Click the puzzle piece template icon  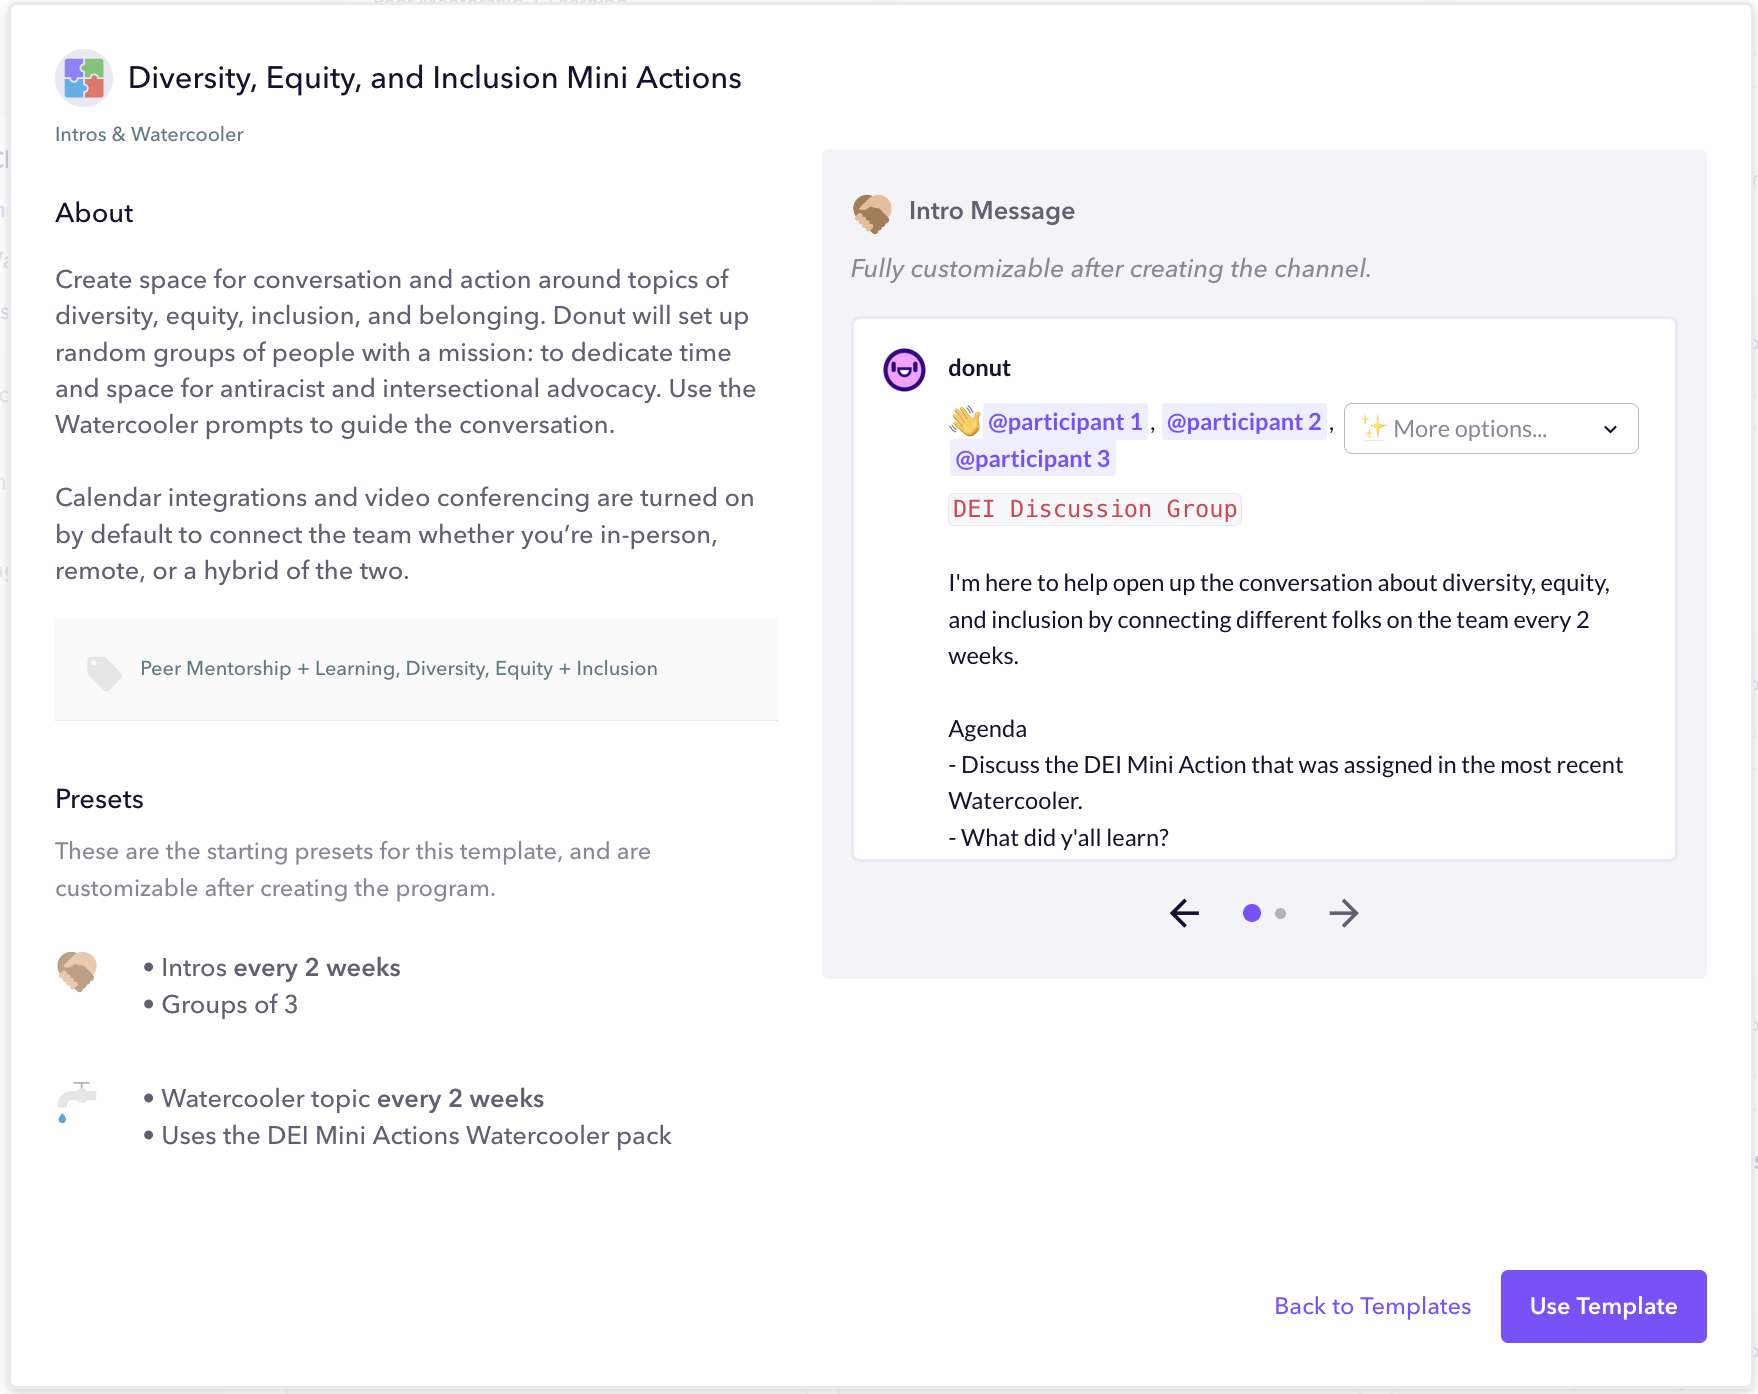click(84, 78)
